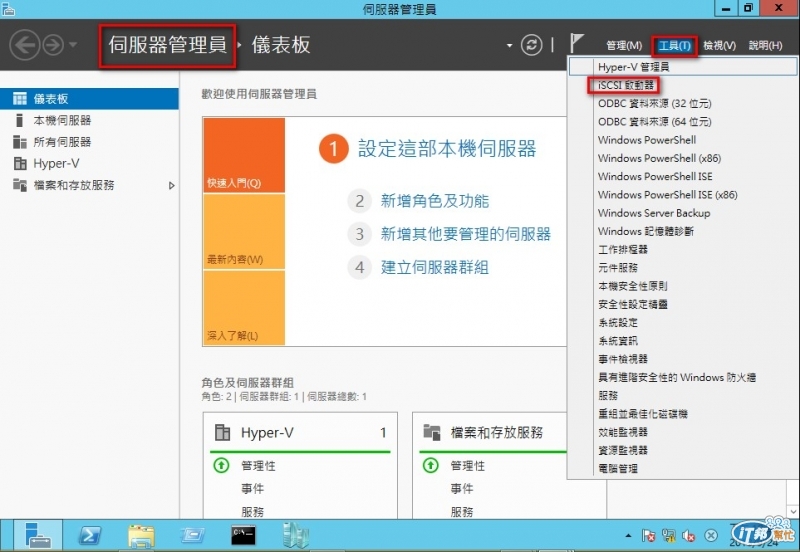Click muted speaker tray icon
The image size is (800, 552).
(x=688, y=535)
